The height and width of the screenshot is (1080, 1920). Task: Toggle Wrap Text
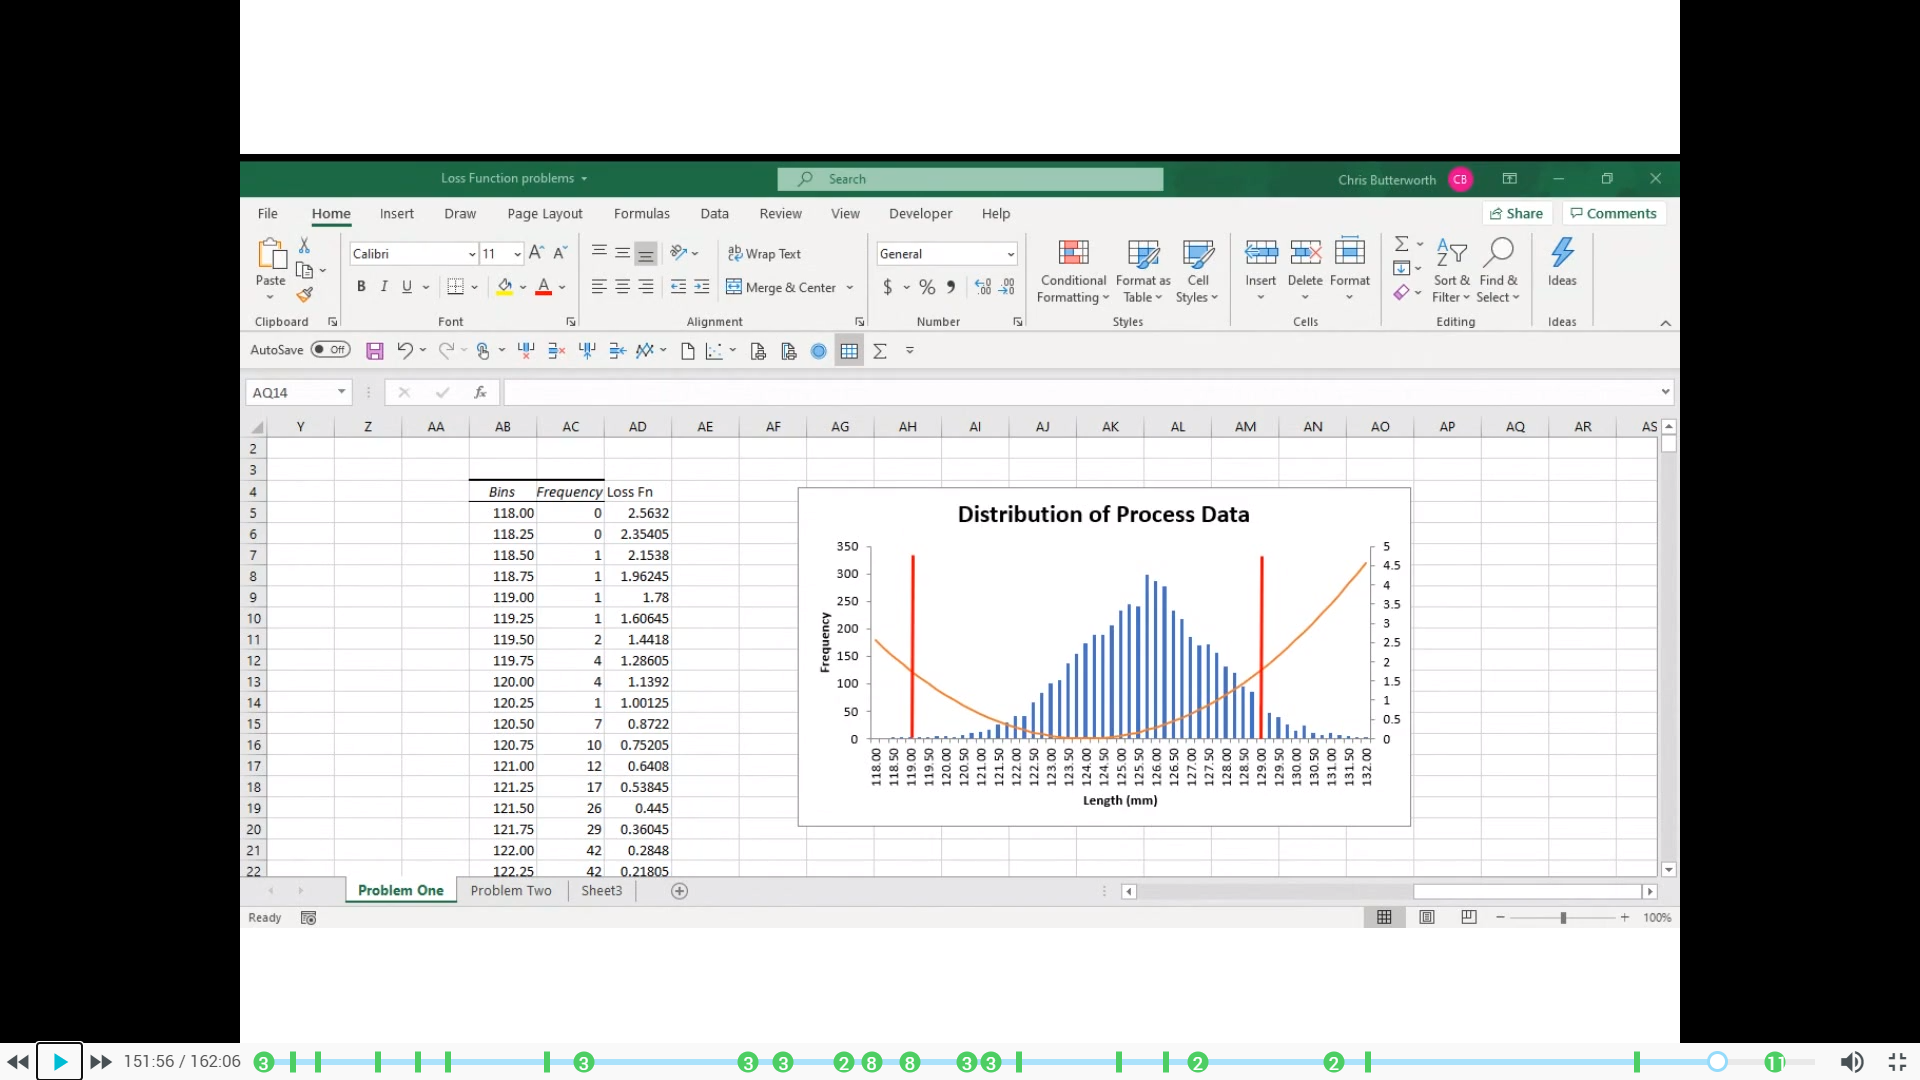point(764,254)
